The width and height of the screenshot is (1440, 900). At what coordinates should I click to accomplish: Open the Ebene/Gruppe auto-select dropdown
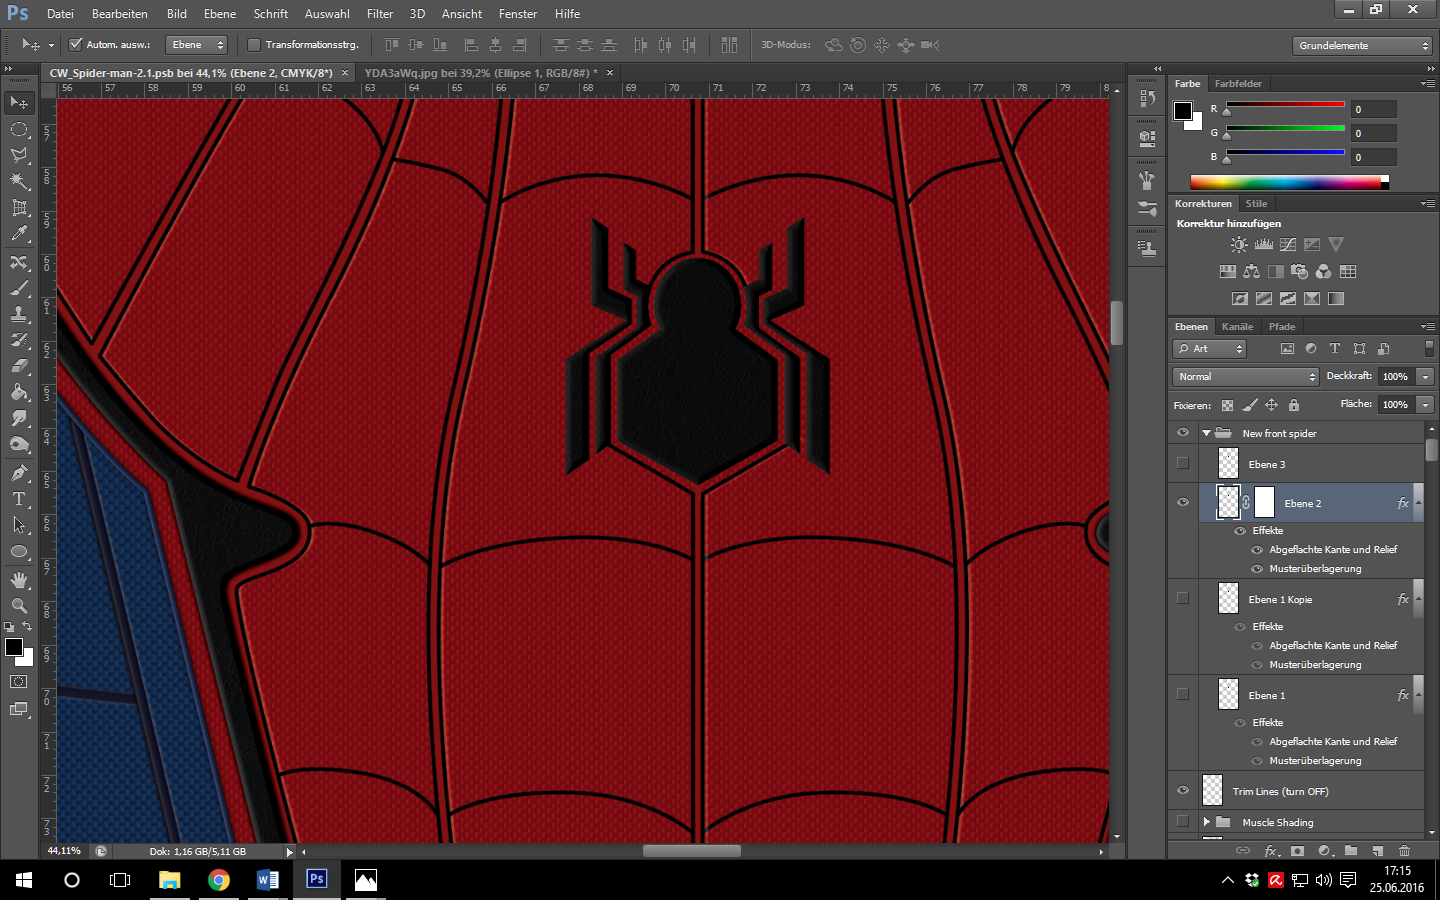(x=197, y=45)
